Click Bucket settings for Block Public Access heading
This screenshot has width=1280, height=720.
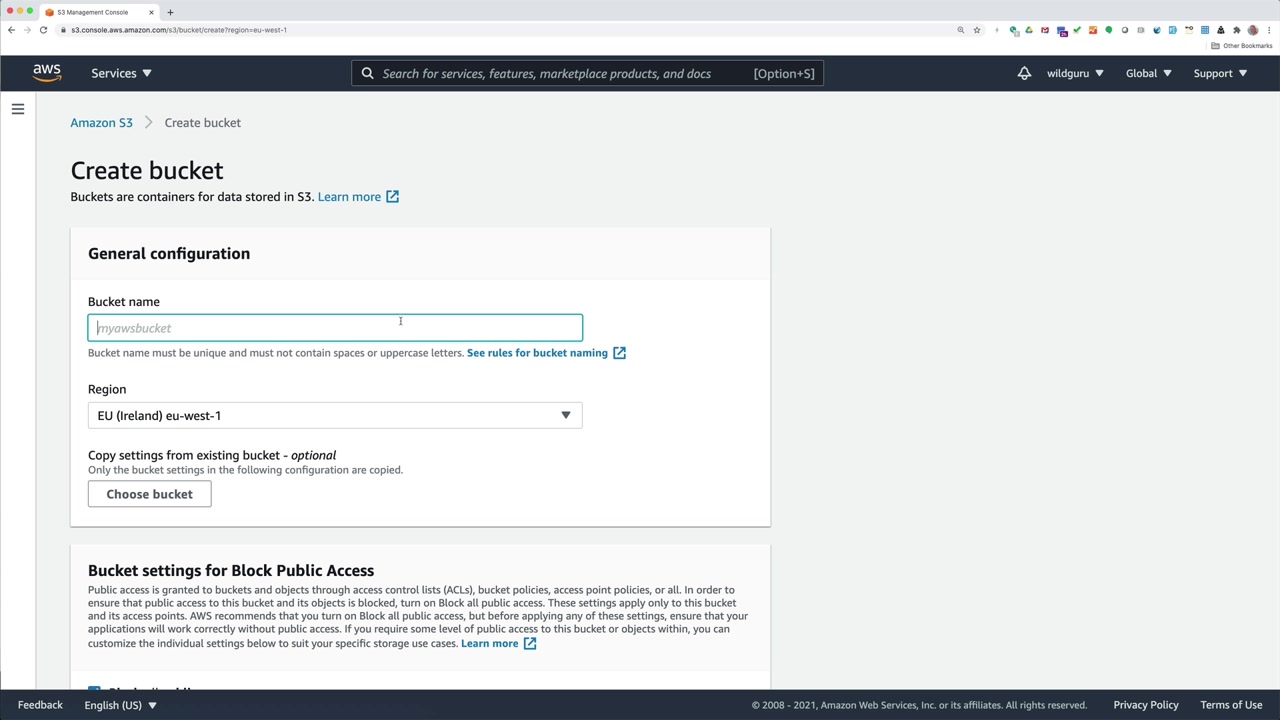pyautogui.click(x=231, y=571)
